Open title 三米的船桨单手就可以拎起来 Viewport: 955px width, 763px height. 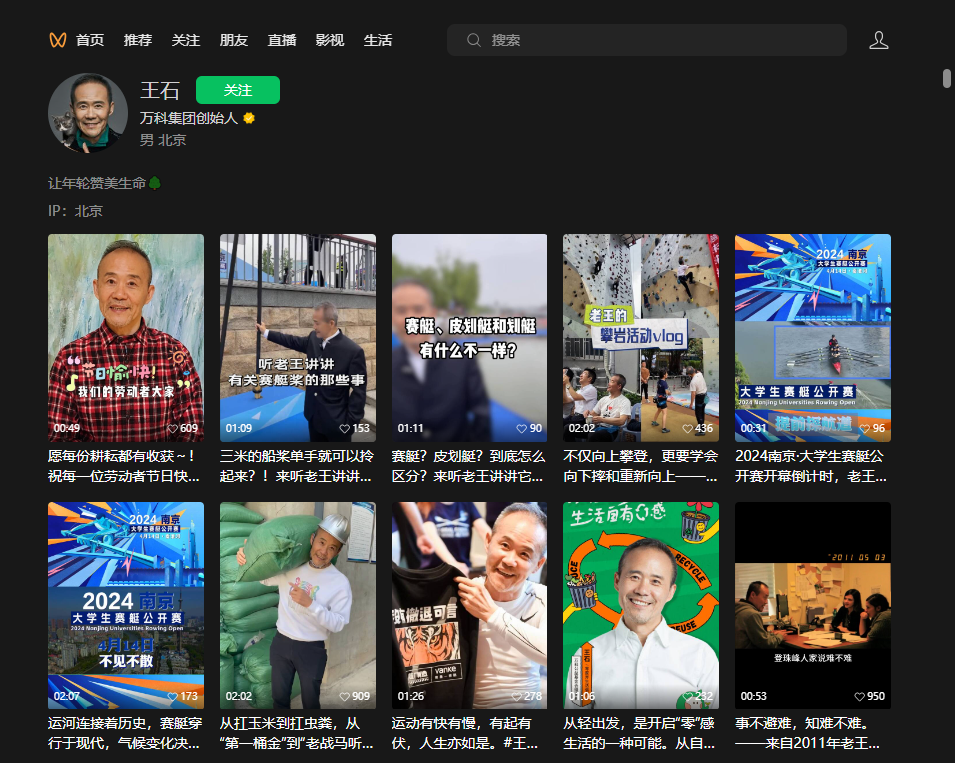(297, 466)
